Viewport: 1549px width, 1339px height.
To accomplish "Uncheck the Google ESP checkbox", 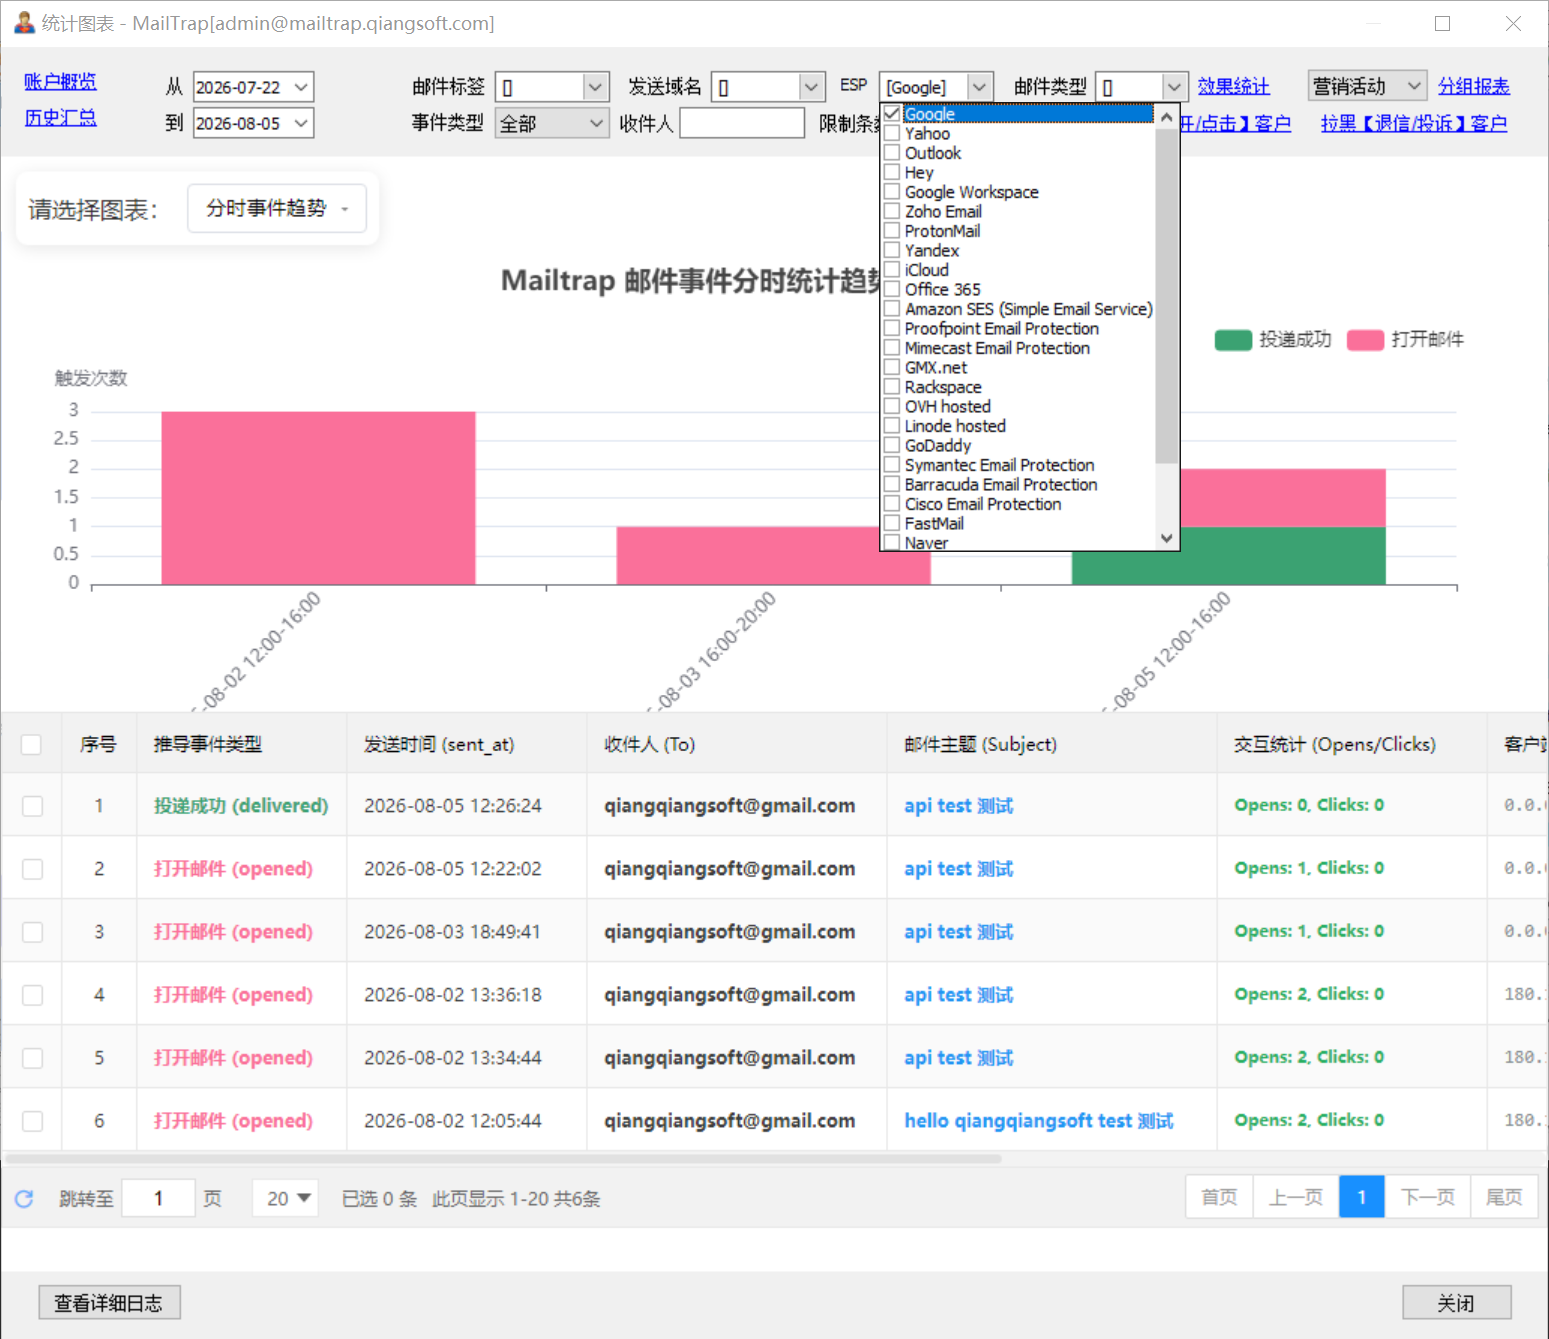I will click(x=892, y=113).
